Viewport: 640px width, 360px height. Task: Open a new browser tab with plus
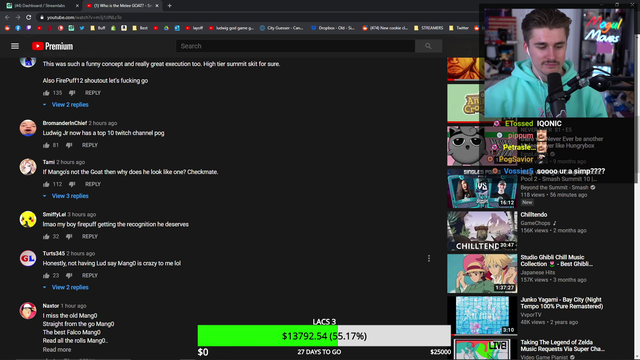click(x=169, y=6)
